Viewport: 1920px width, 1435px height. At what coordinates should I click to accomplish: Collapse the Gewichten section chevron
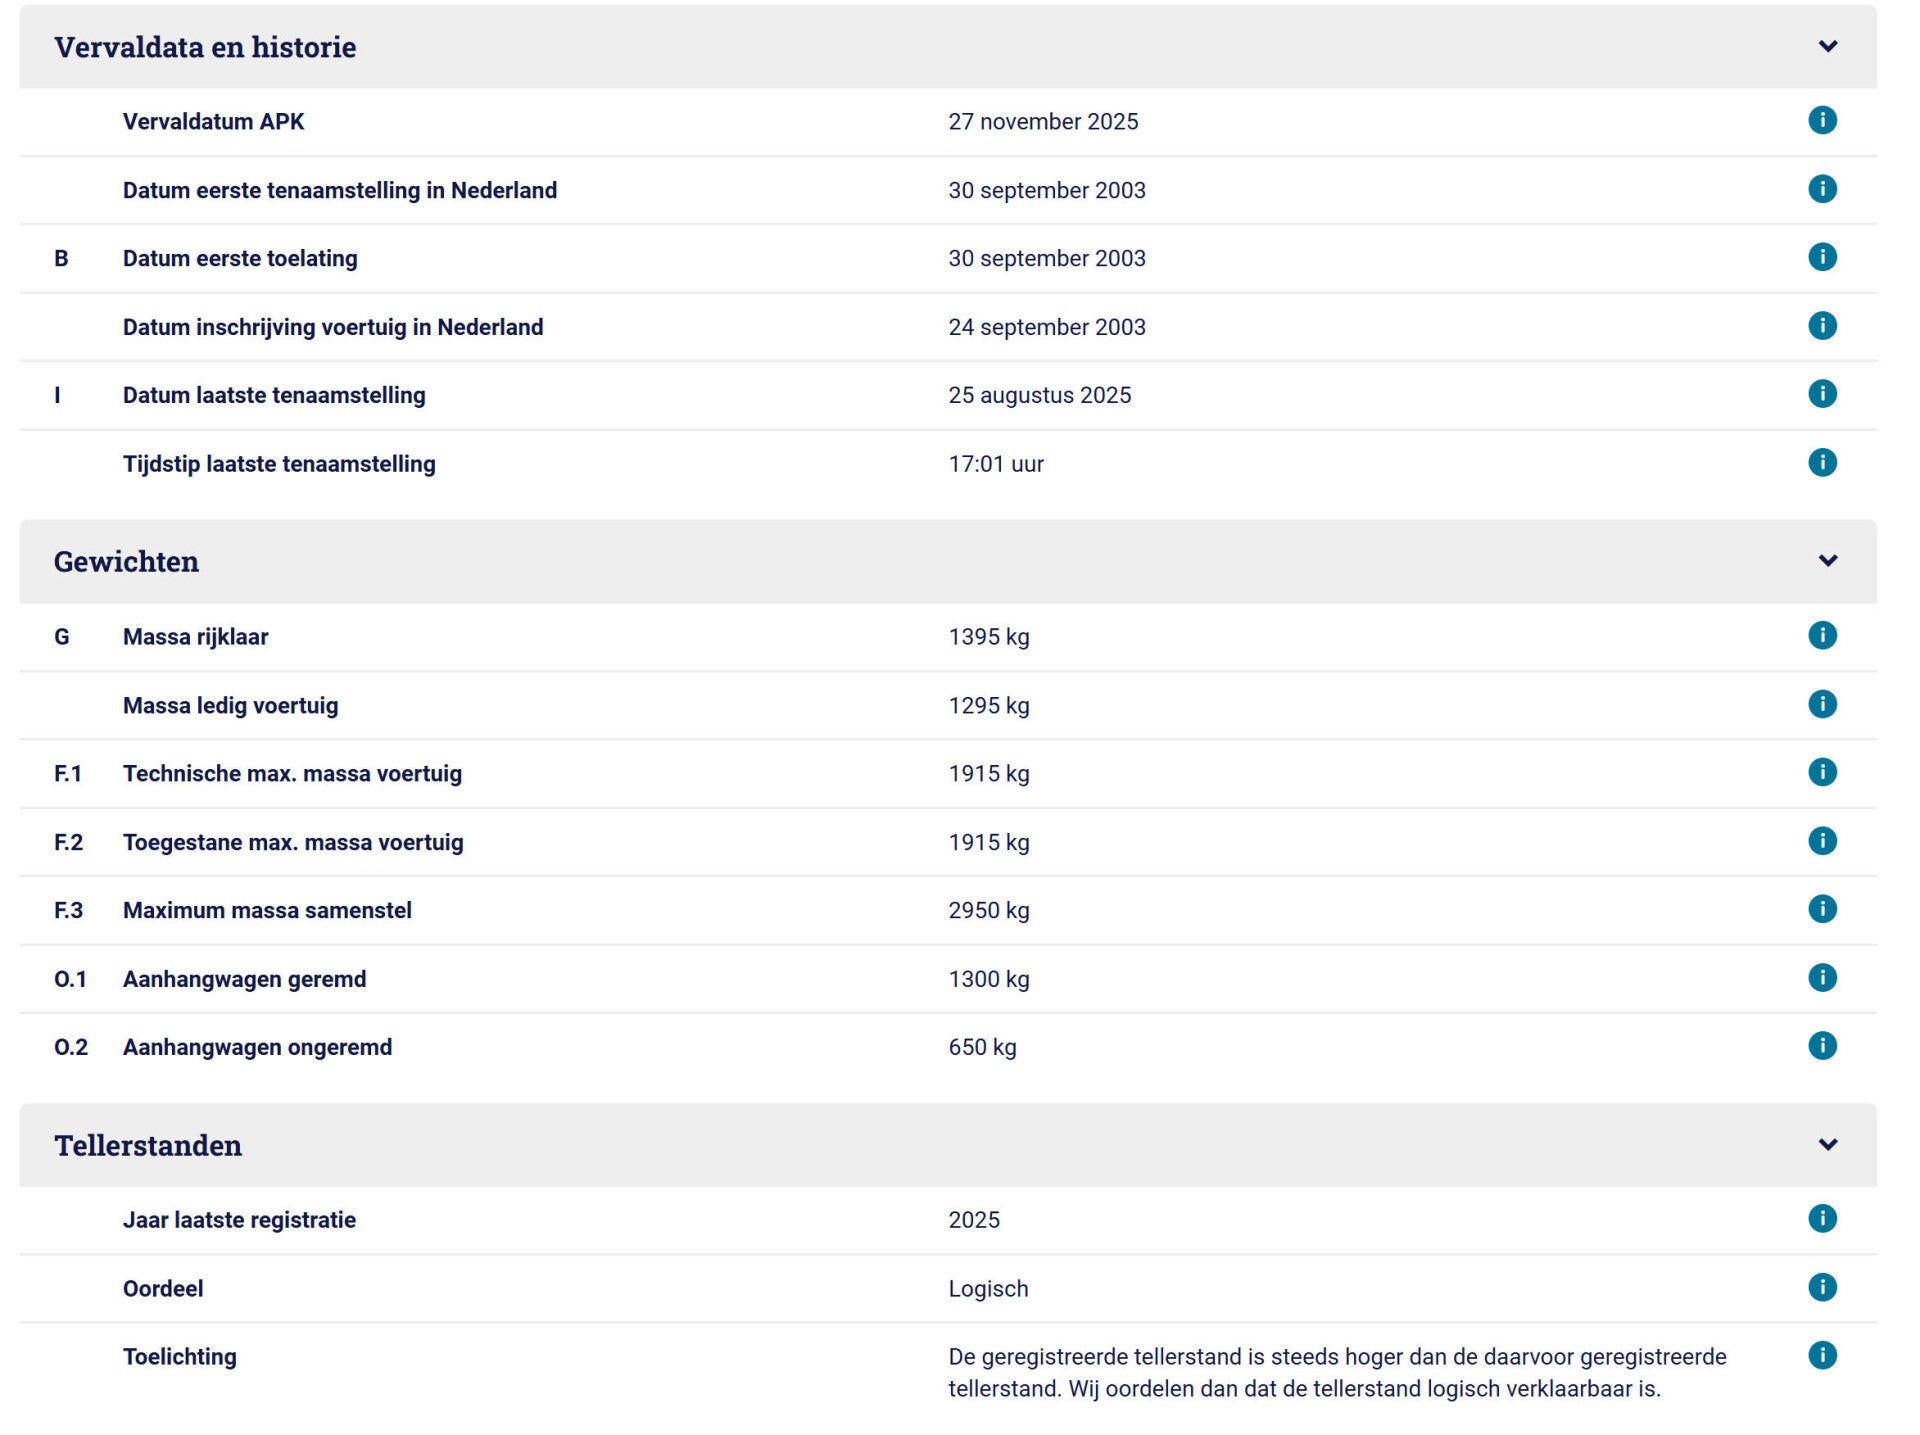coord(1827,560)
